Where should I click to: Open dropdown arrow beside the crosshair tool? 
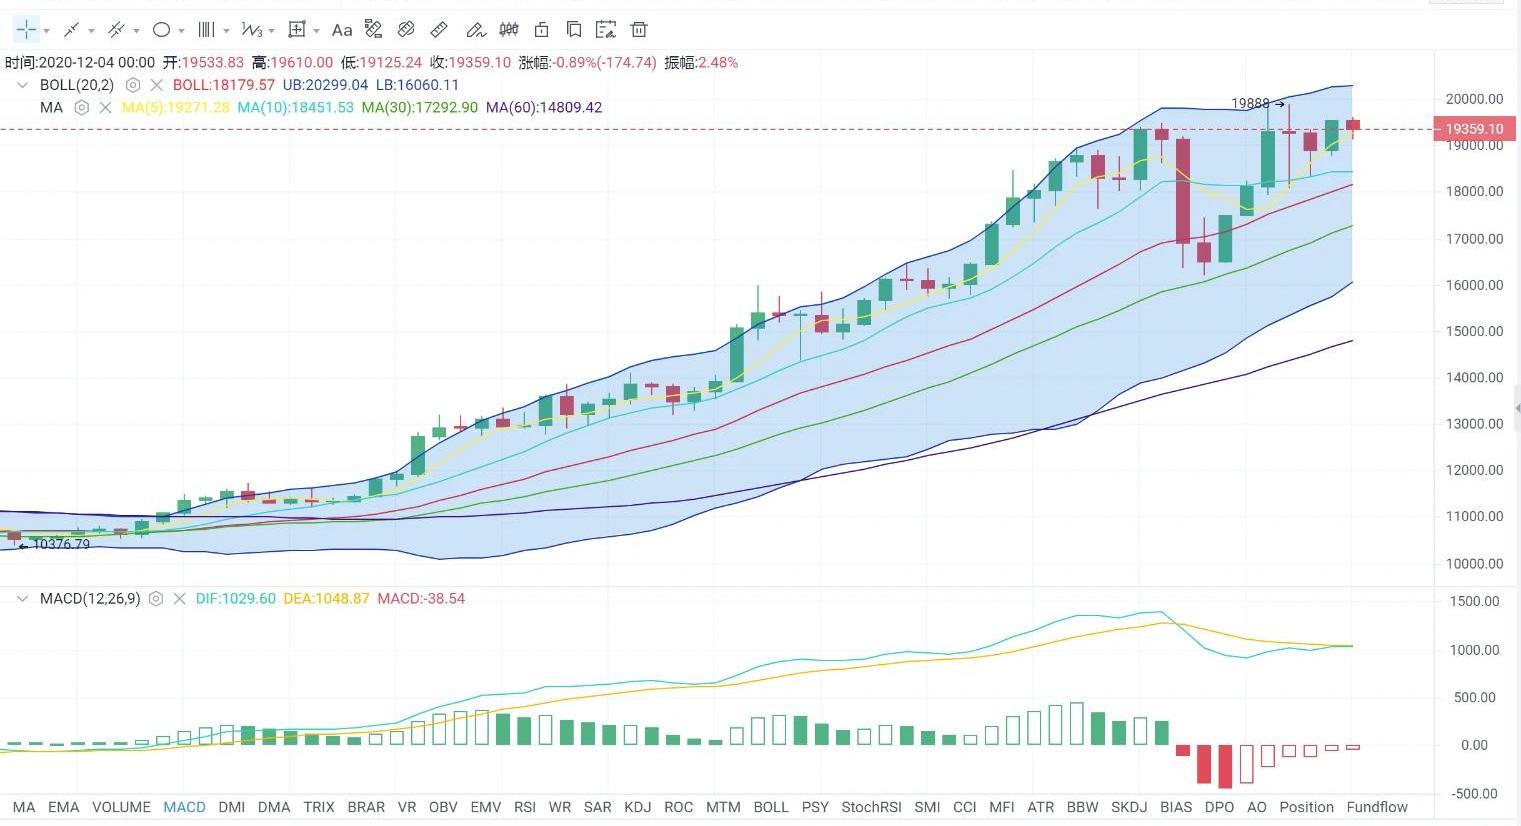pos(47,31)
